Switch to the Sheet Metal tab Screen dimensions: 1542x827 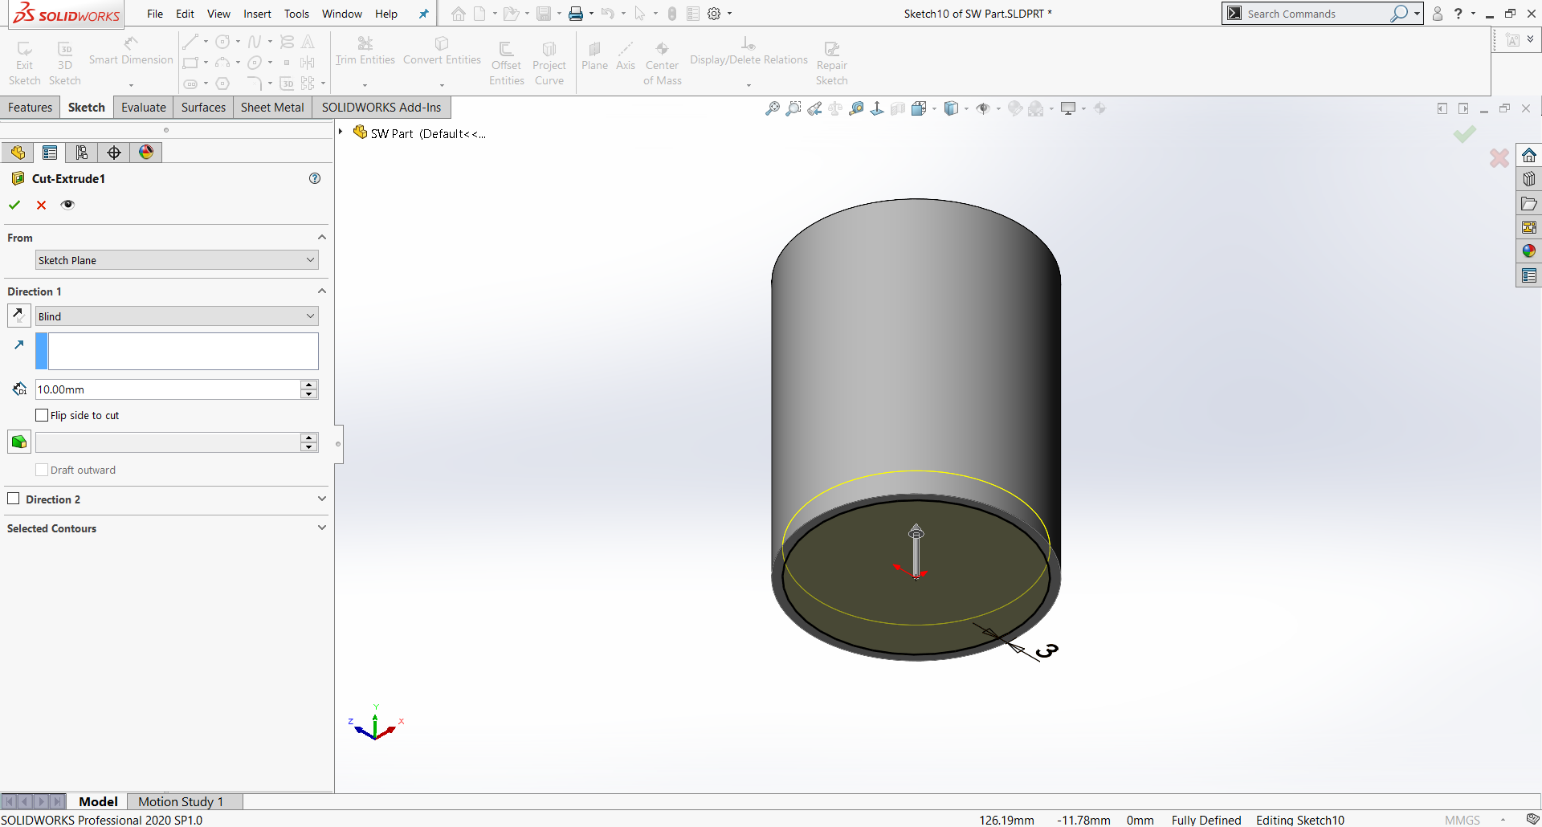coord(272,107)
